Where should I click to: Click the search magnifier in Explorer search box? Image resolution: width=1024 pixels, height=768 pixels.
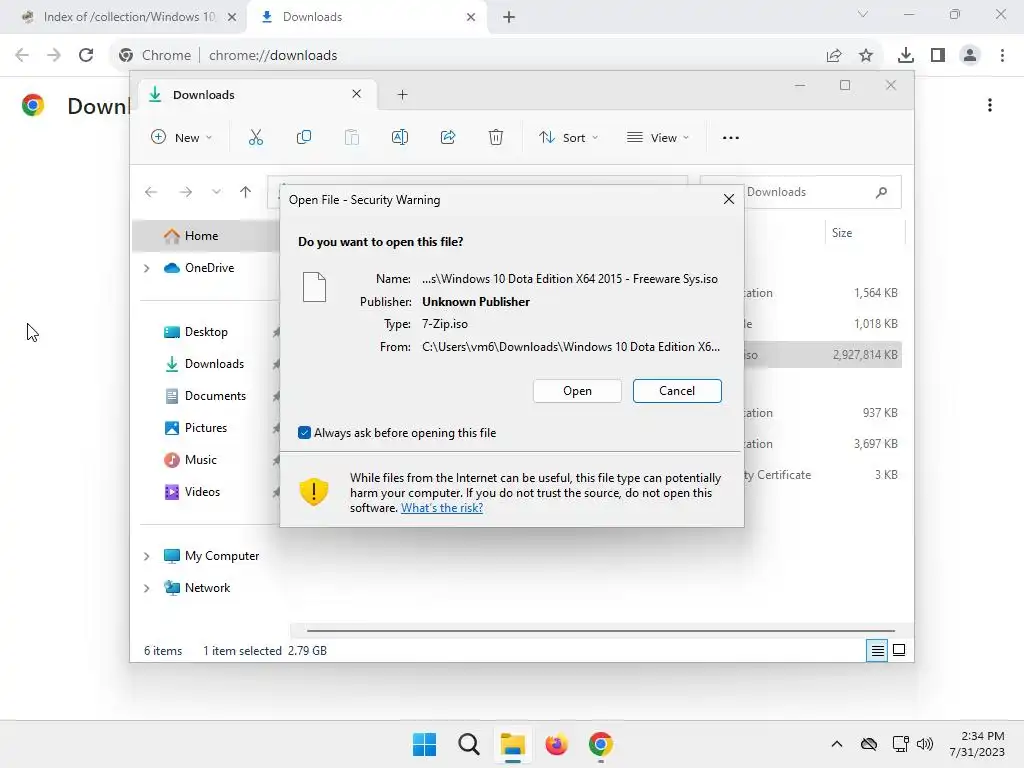tap(882, 192)
